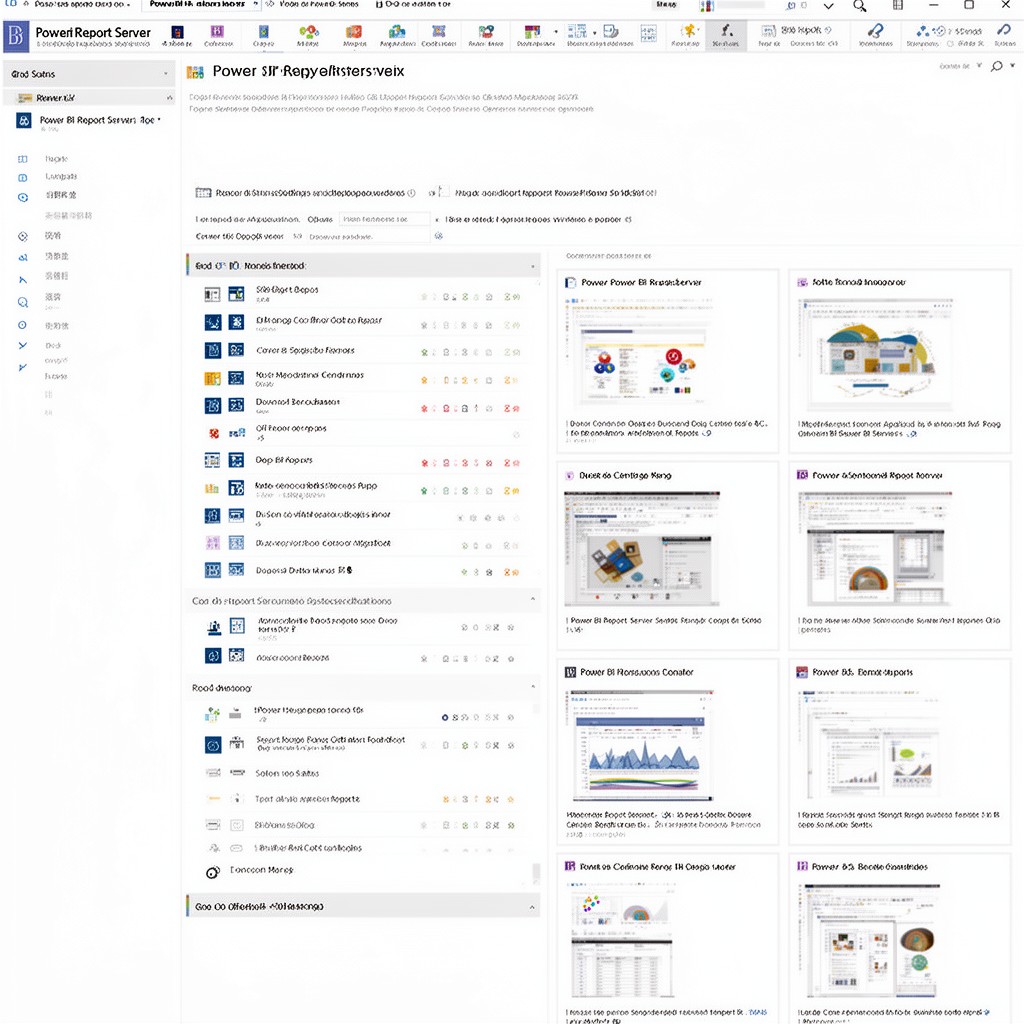Click the checkmark icon in left sidebar
Viewport: 1024px width, 1024px height.
[23, 345]
